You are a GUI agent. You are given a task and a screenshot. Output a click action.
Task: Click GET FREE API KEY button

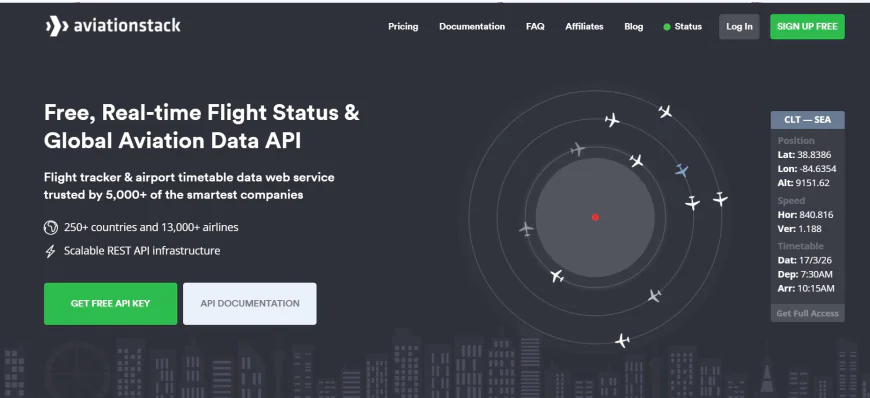110,304
